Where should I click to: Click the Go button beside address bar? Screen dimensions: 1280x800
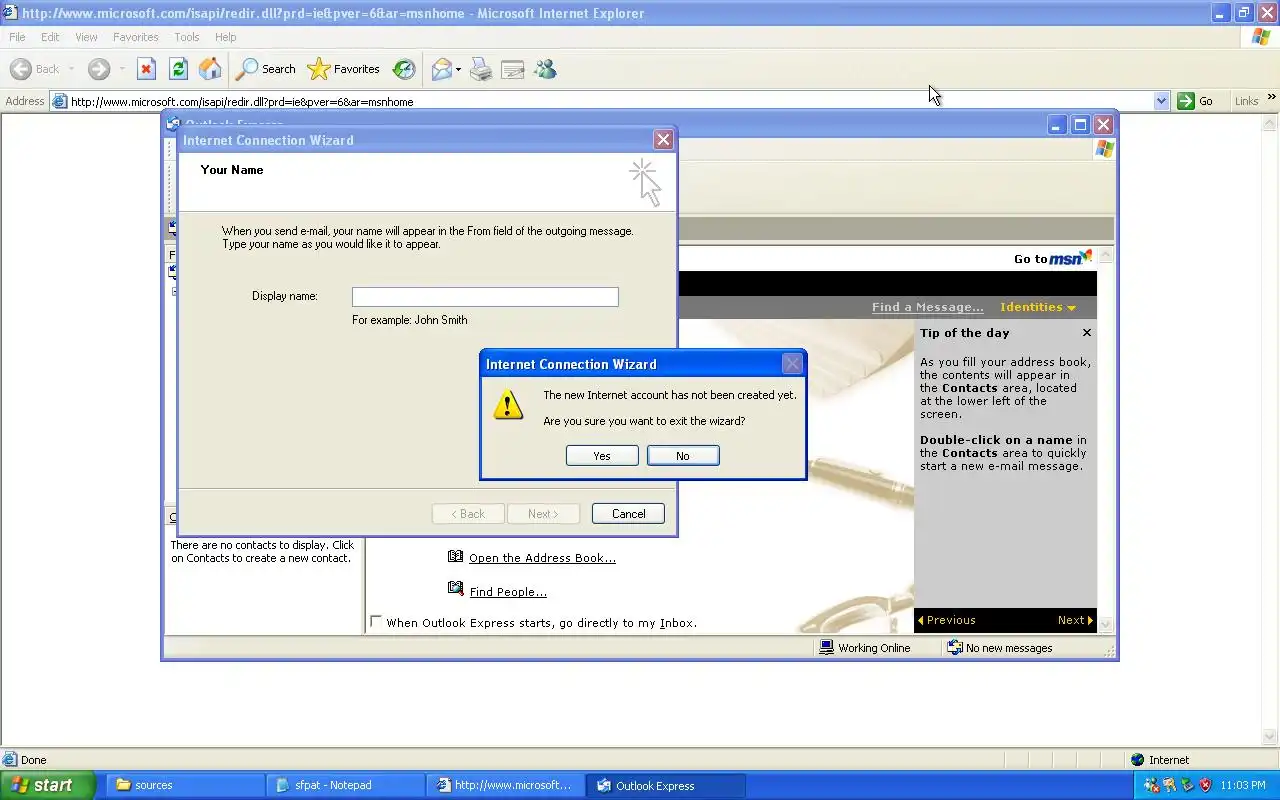coord(1196,101)
